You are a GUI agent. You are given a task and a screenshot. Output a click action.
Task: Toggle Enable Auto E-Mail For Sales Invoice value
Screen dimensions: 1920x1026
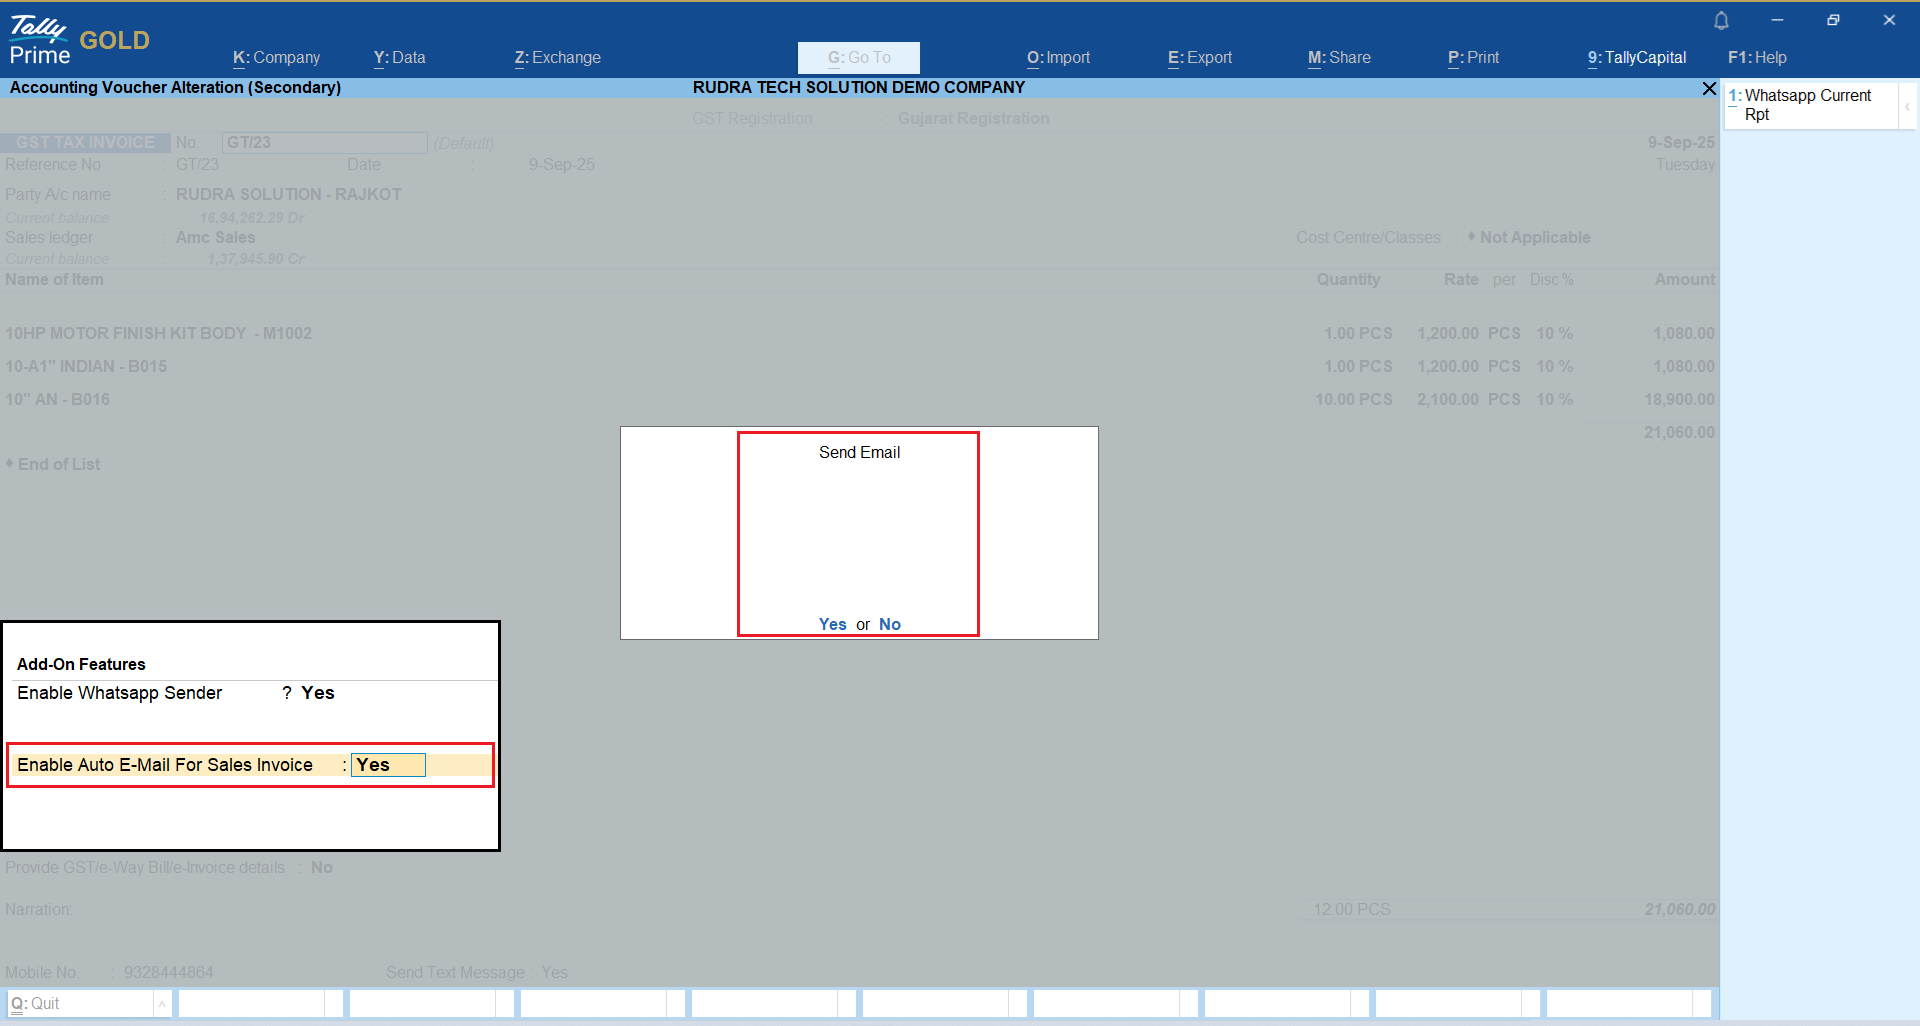(388, 765)
